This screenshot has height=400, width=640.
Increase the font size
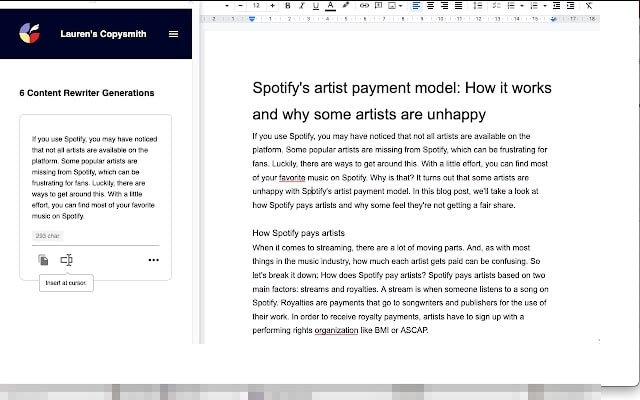(x=273, y=5)
